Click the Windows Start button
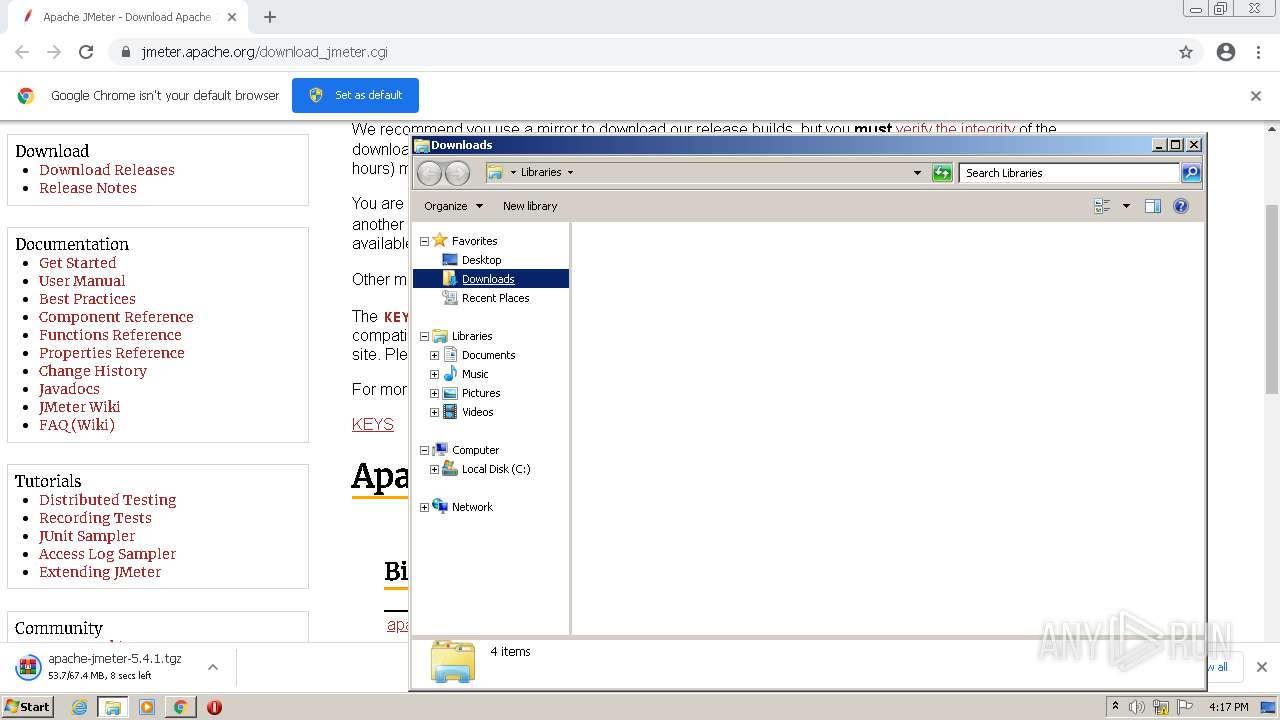The height and width of the screenshot is (720, 1280). point(27,706)
